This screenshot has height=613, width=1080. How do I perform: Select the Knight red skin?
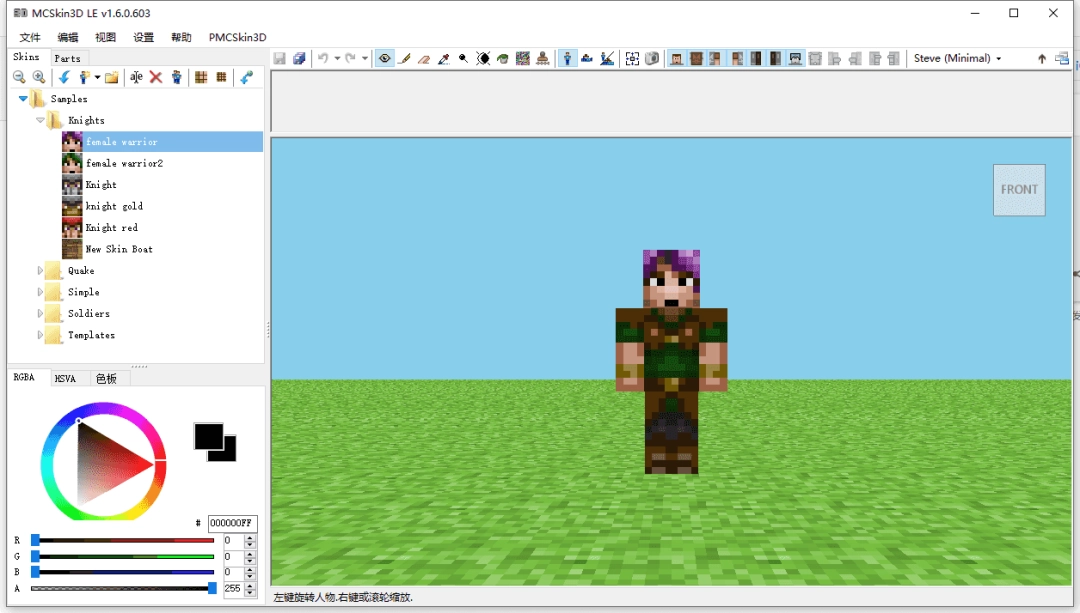pyautogui.click(x=110, y=227)
